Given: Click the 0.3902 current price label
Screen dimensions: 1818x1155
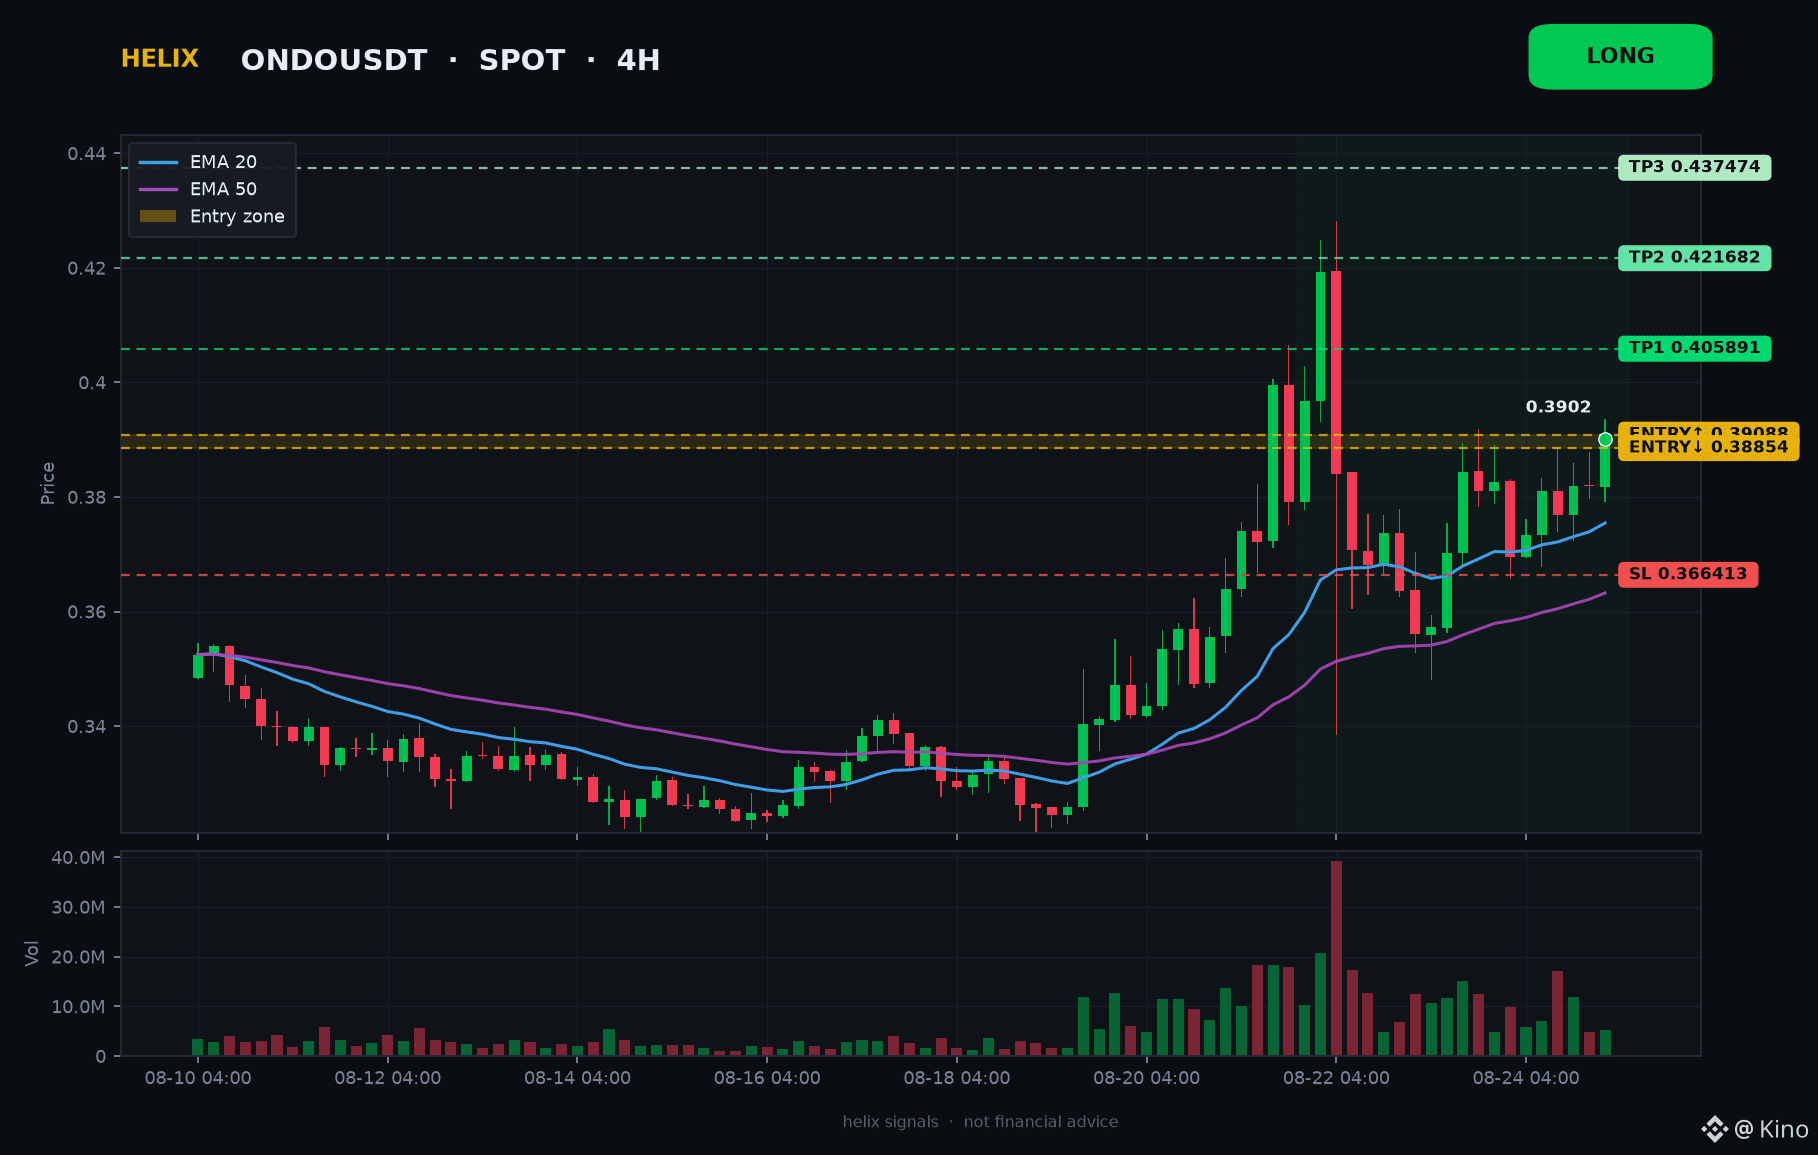Looking at the screenshot, I should [x=1558, y=407].
